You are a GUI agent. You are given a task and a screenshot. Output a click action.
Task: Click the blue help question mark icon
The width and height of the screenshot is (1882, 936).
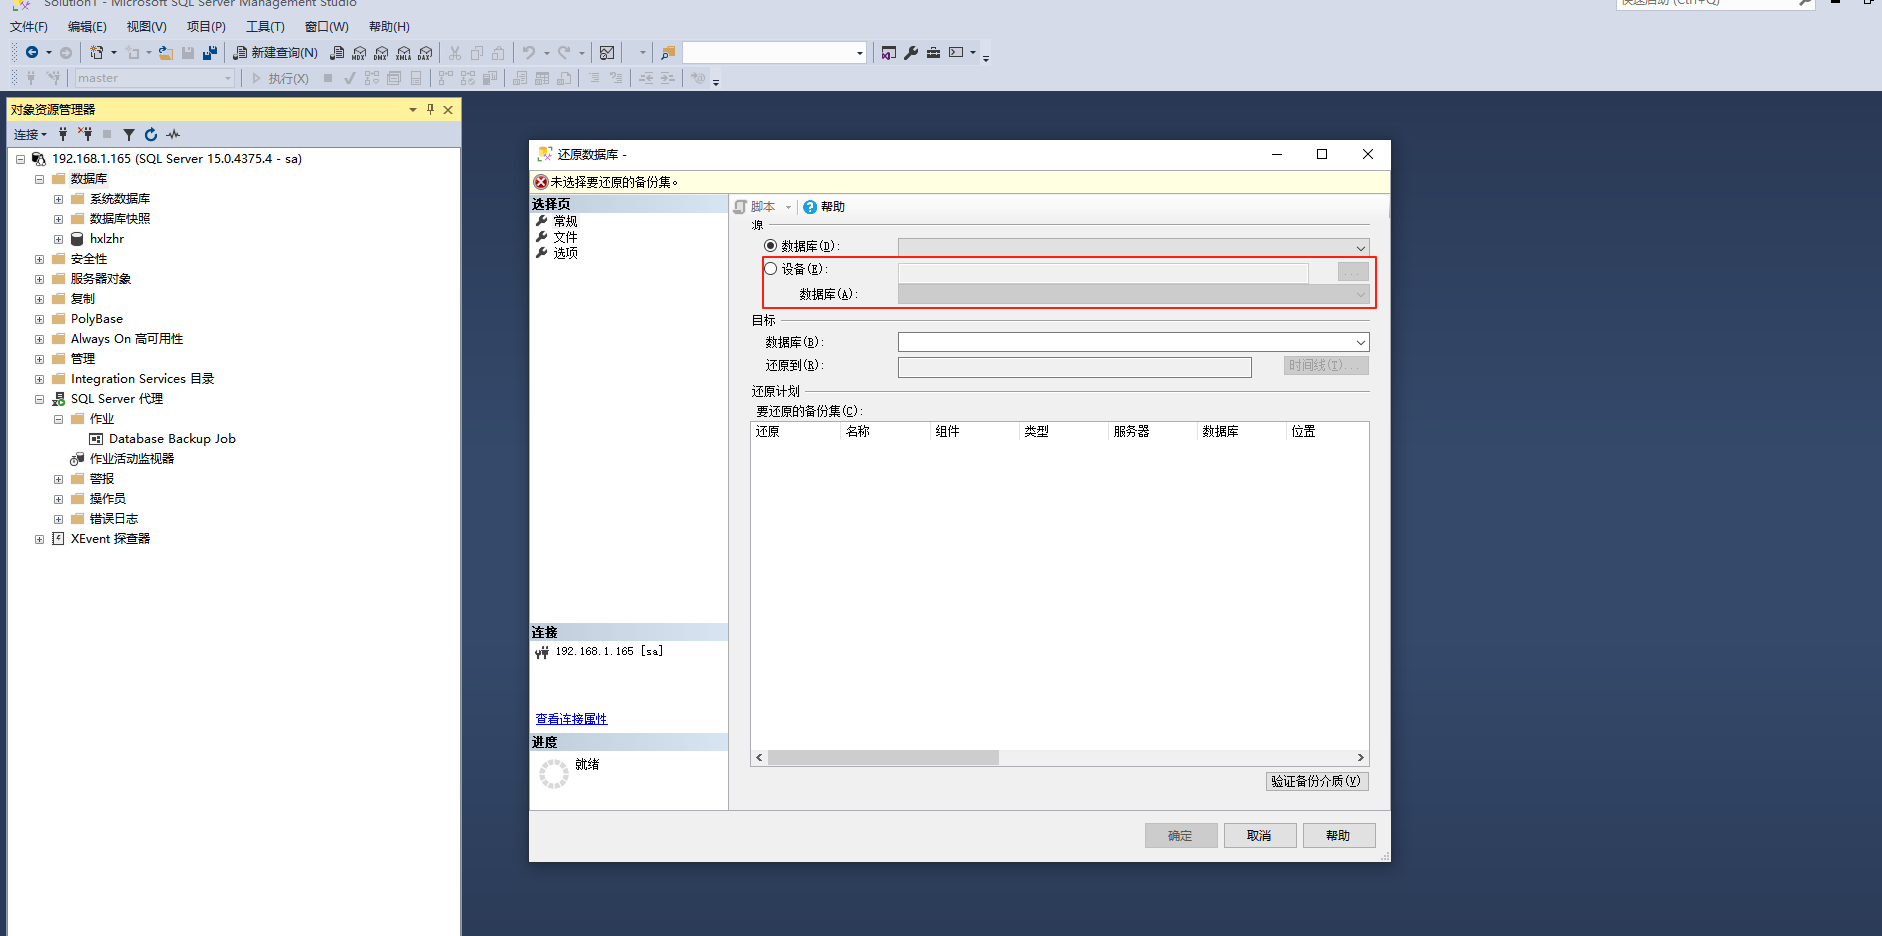point(810,207)
